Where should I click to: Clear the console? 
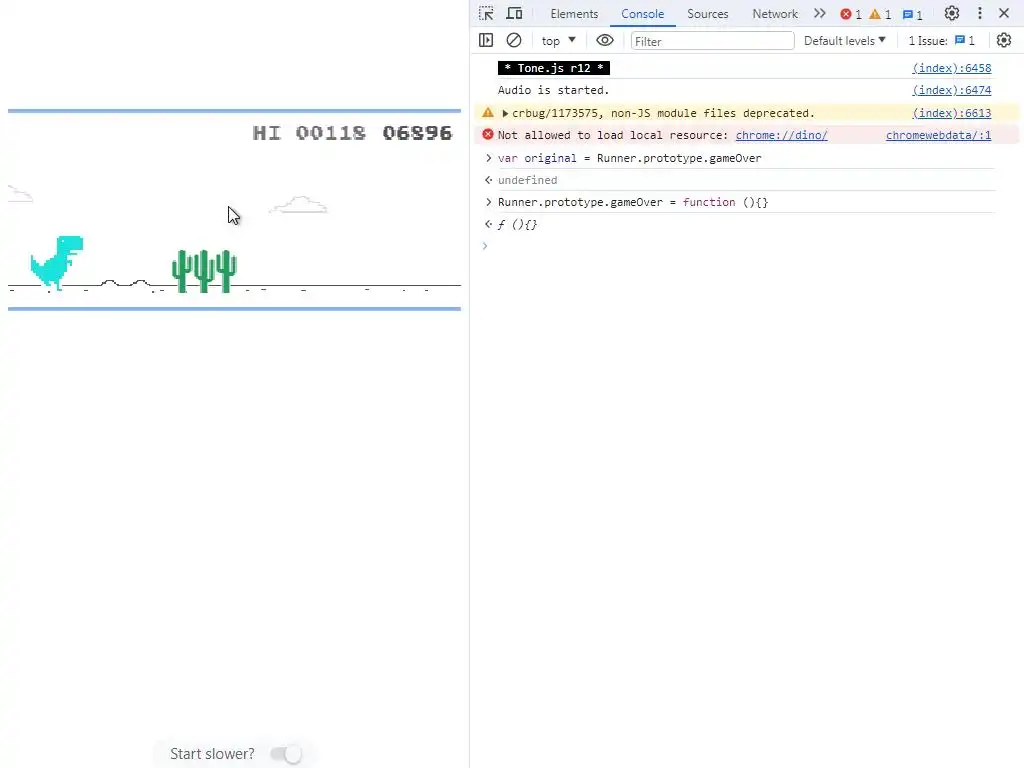pyautogui.click(x=514, y=40)
